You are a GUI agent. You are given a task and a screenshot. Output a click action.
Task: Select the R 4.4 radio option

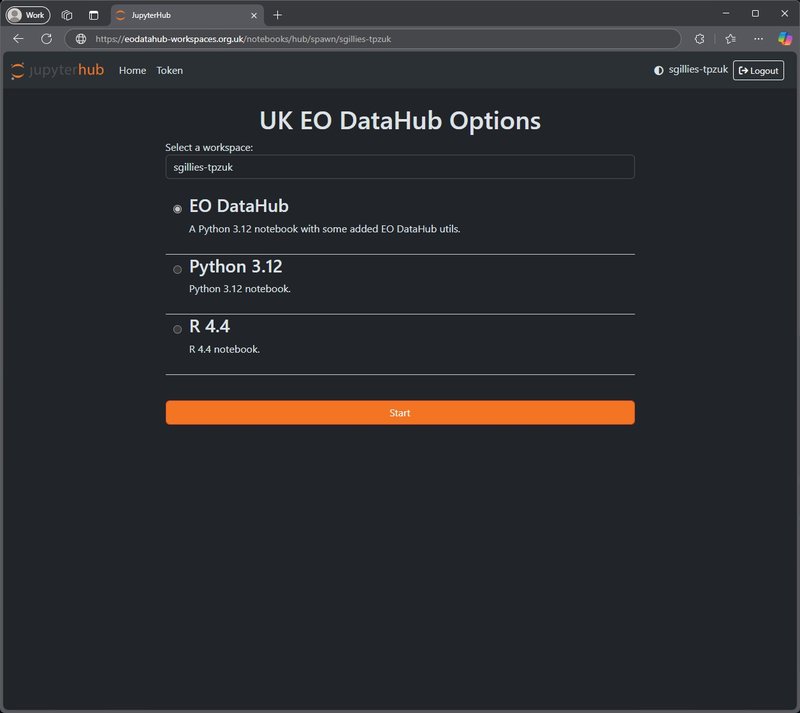click(178, 329)
